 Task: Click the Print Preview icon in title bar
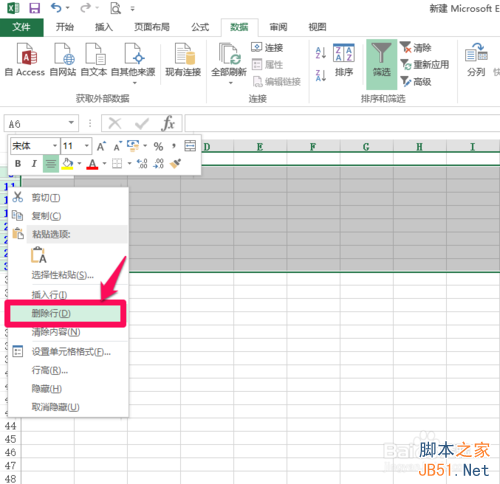click(115, 8)
